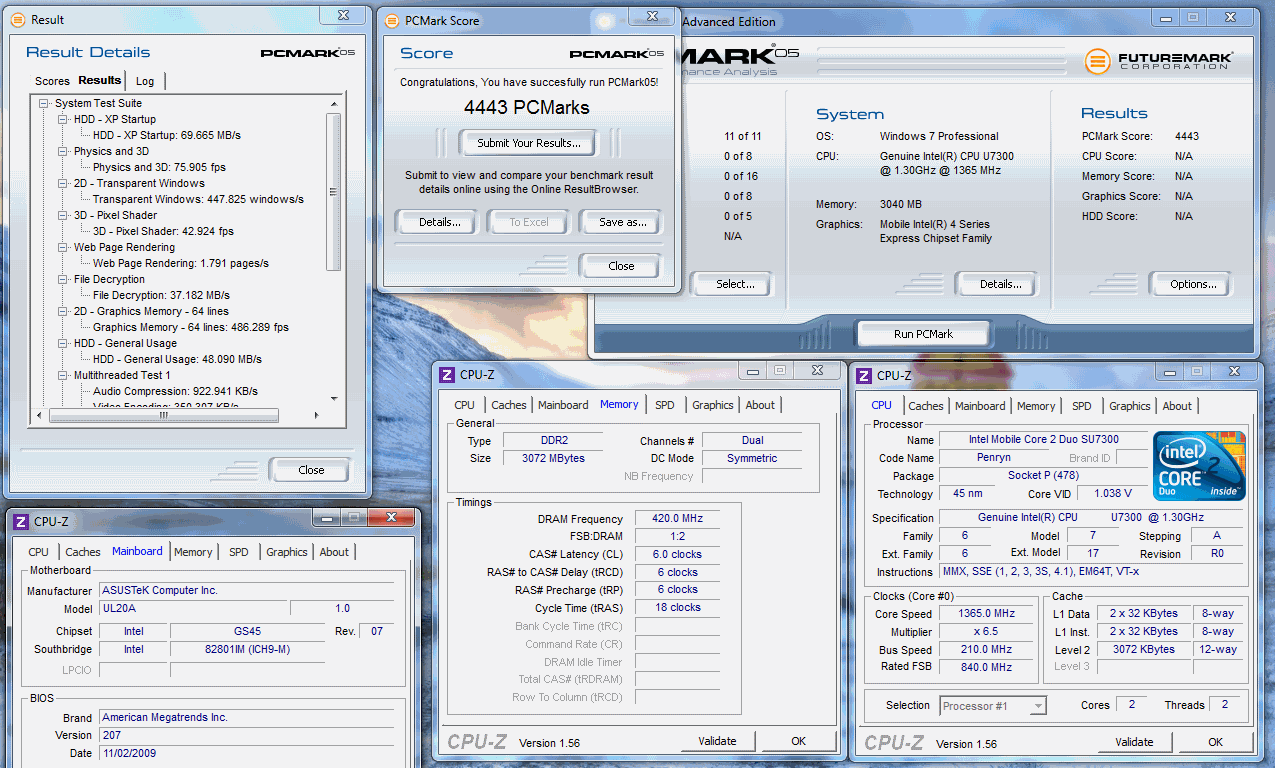Click OK in the CPU-Z processor window
Image resolution: width=1275 pixels, height=768 pixels.
point(1215,742)
